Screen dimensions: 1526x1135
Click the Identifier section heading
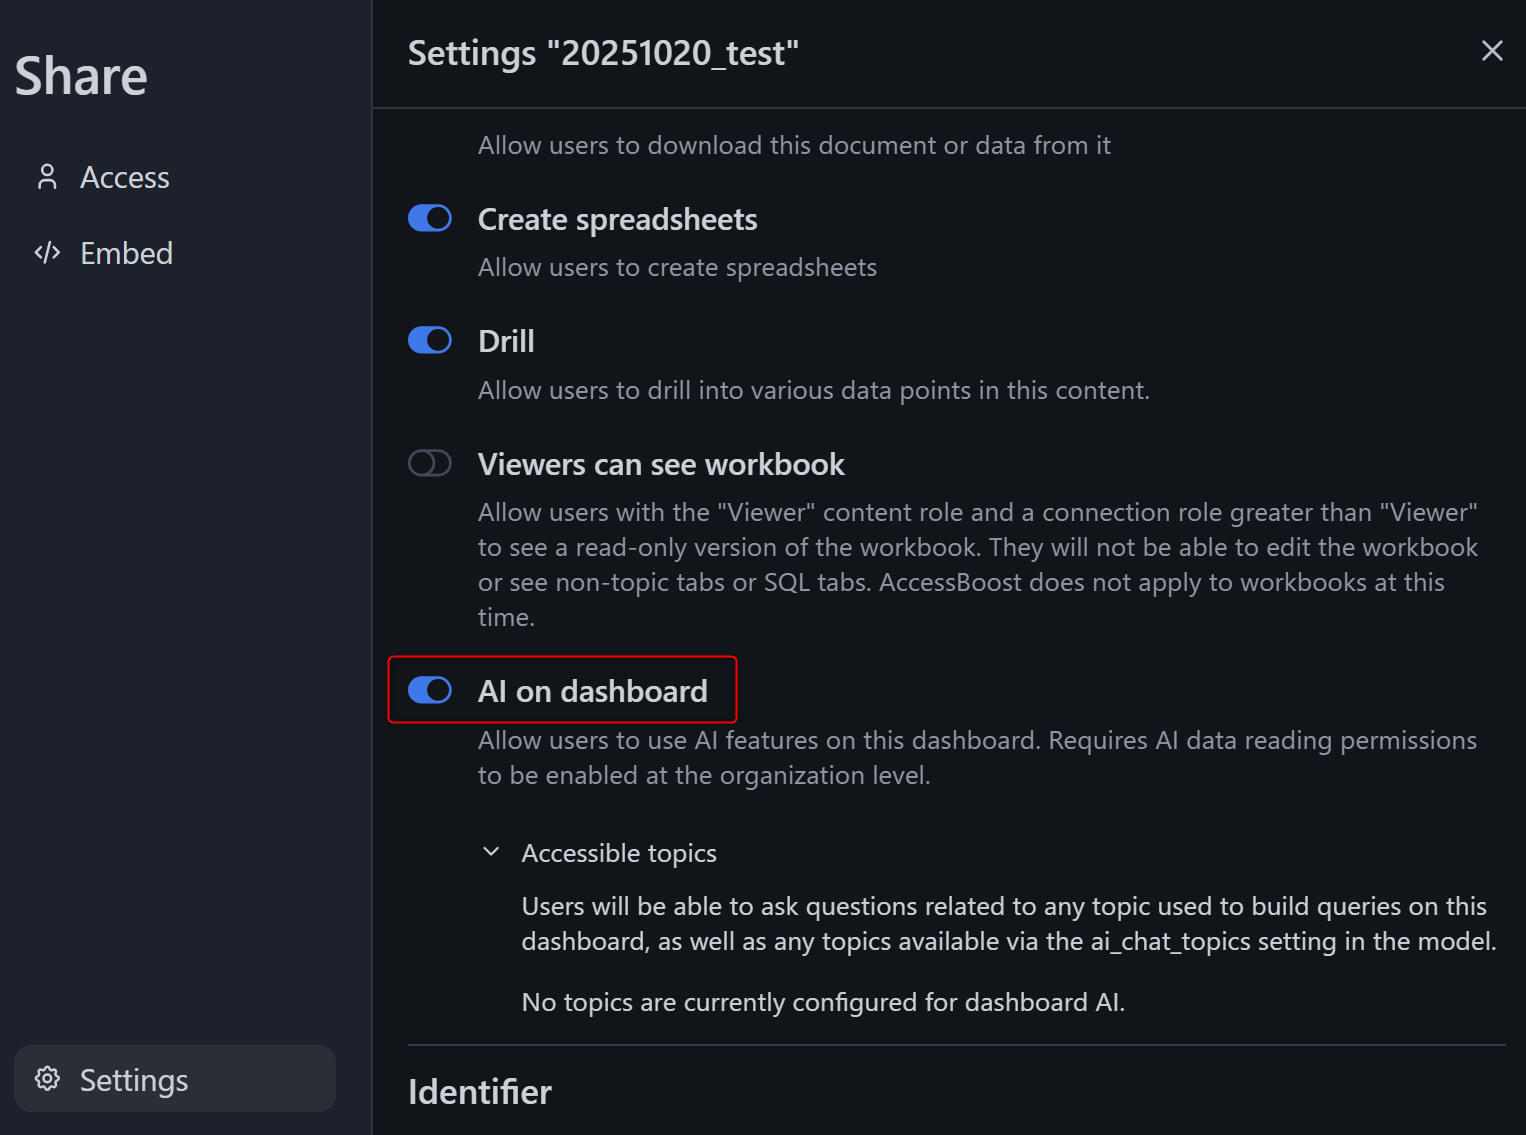coord(480,1091)
